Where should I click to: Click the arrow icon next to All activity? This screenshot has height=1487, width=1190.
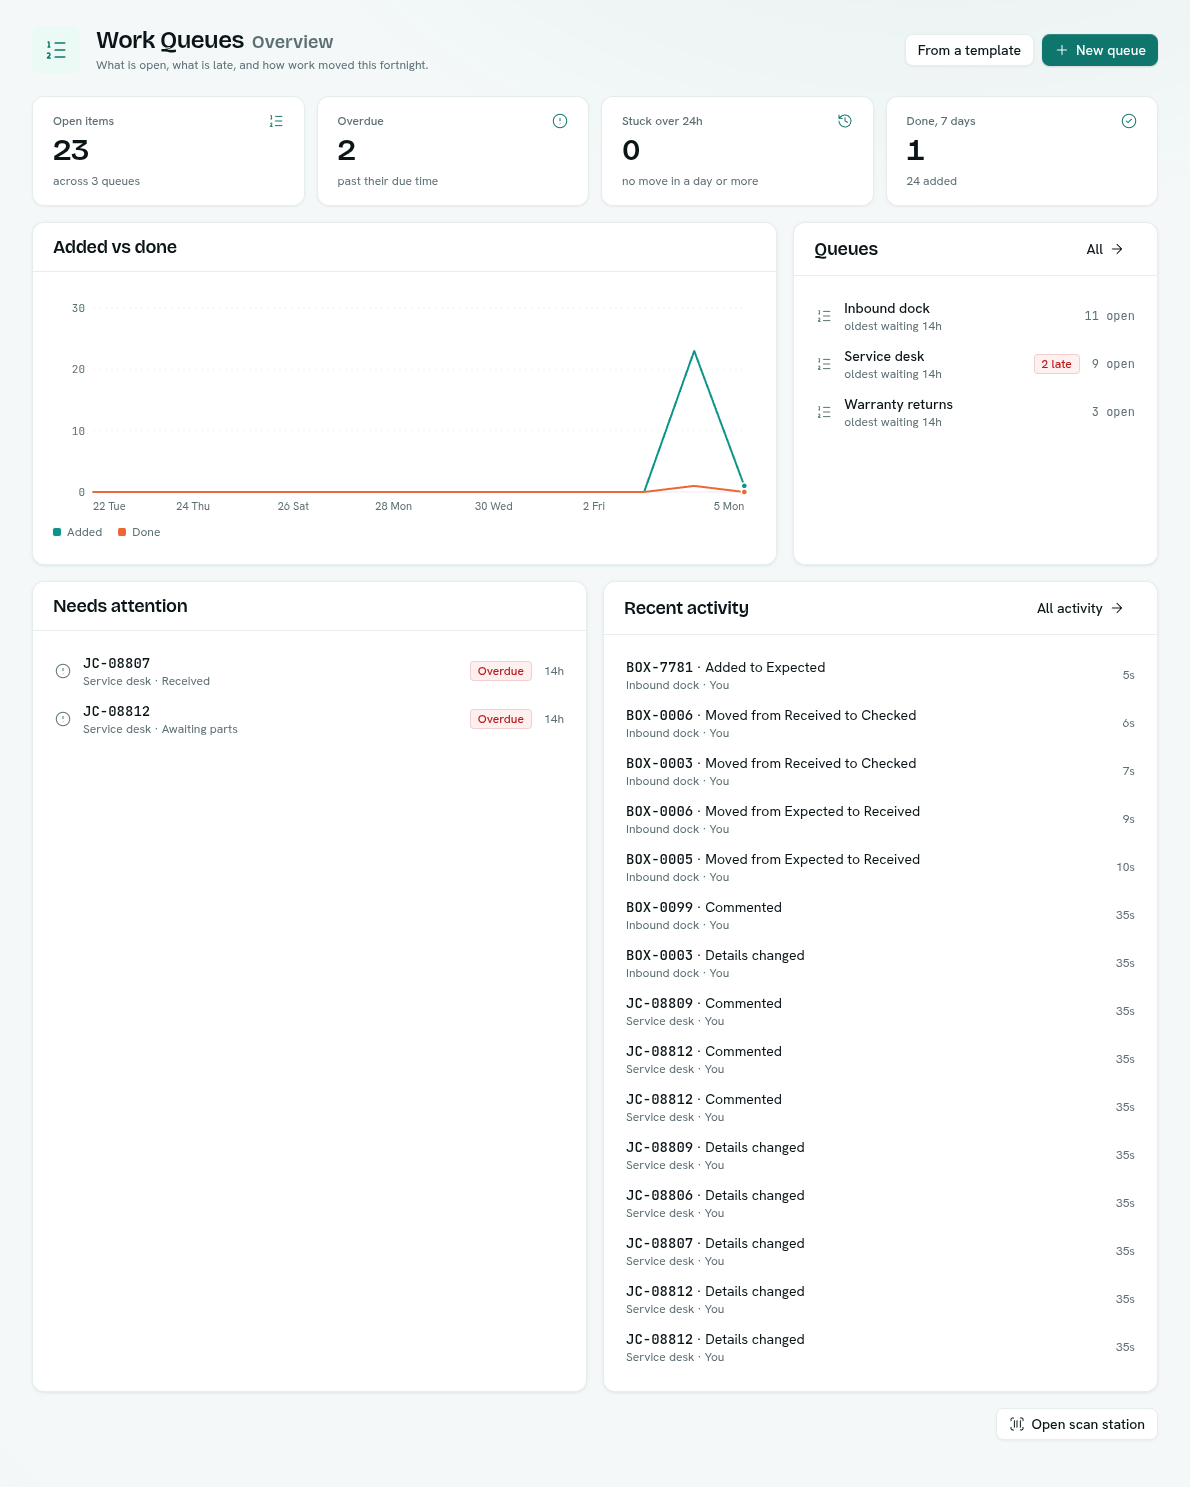pos(1118,608)
